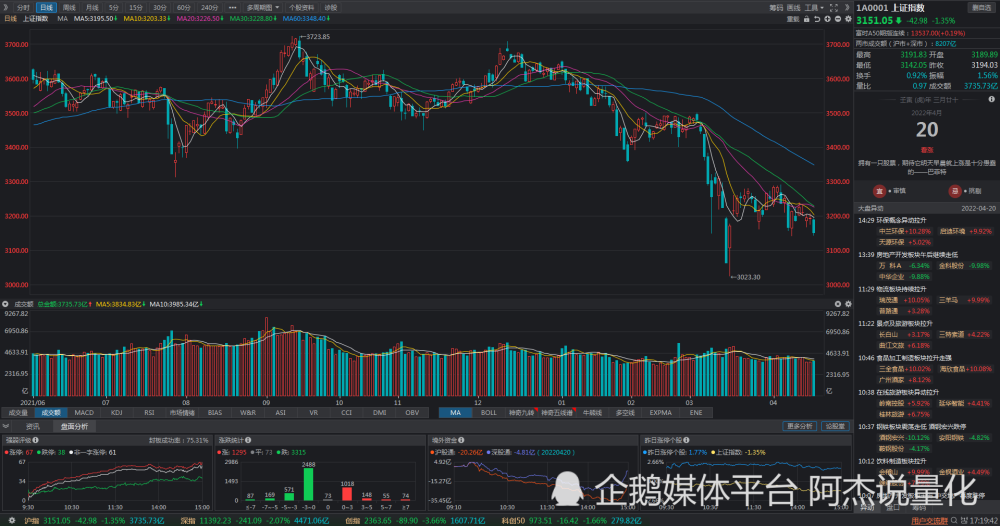Select EXPMA overlay indicator
Screen dimensions: 1000x526
[661, 413]
